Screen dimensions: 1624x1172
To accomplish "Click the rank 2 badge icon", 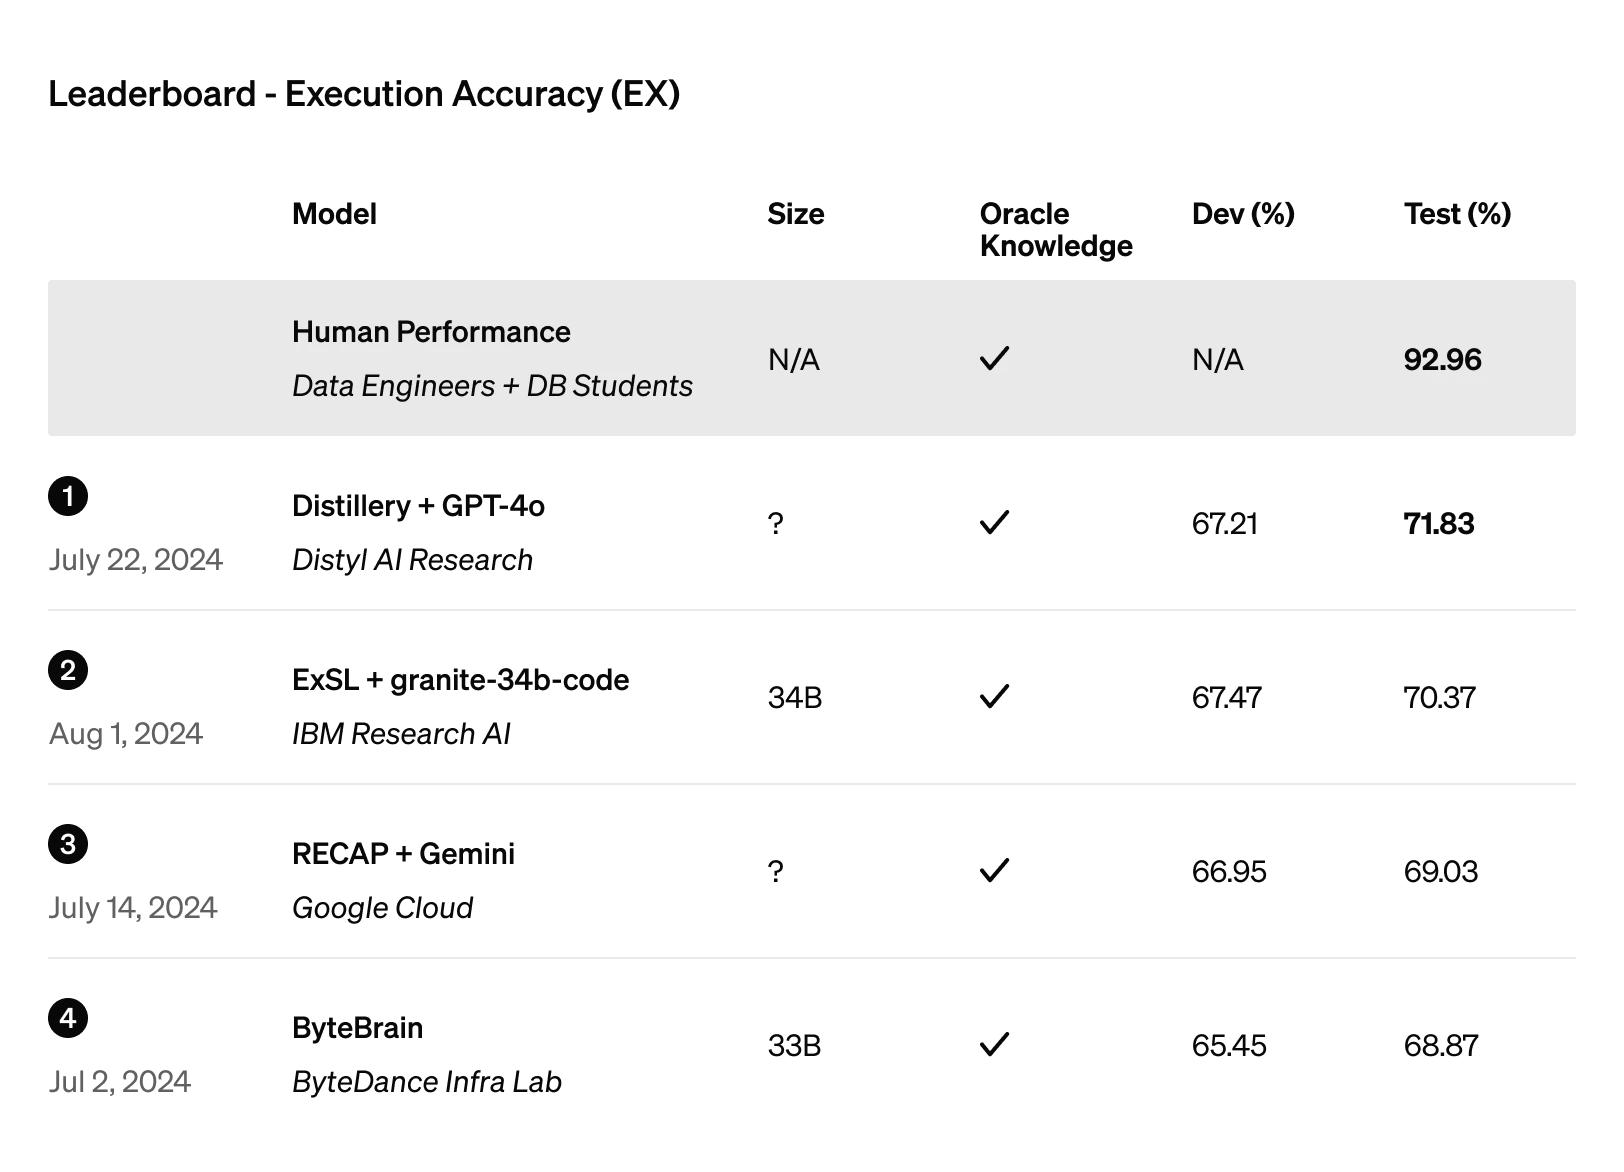I will tap(68, 670).
